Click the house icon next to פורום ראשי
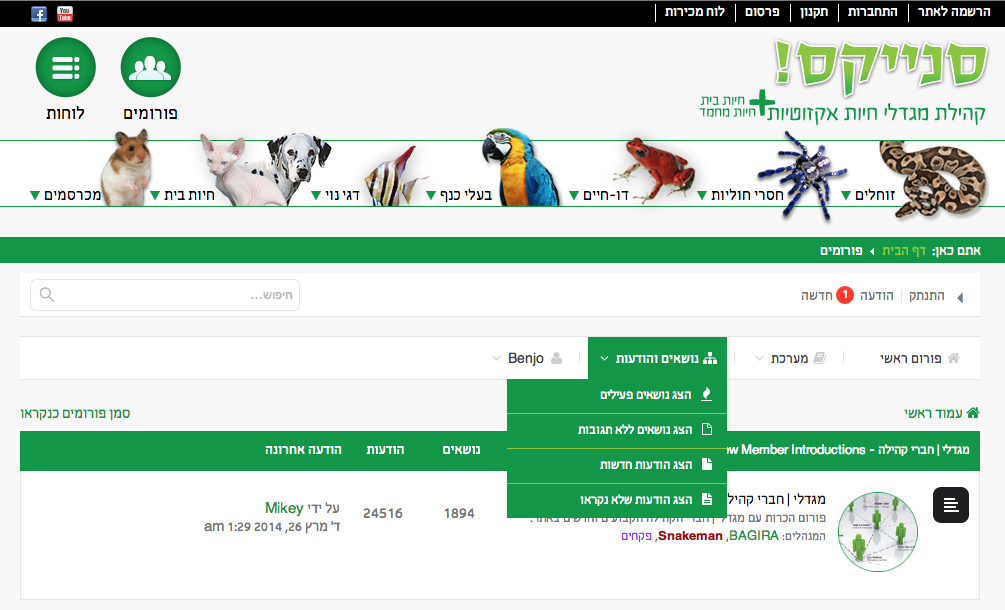This screenshot has height=610, width=1005. point(954,358)
